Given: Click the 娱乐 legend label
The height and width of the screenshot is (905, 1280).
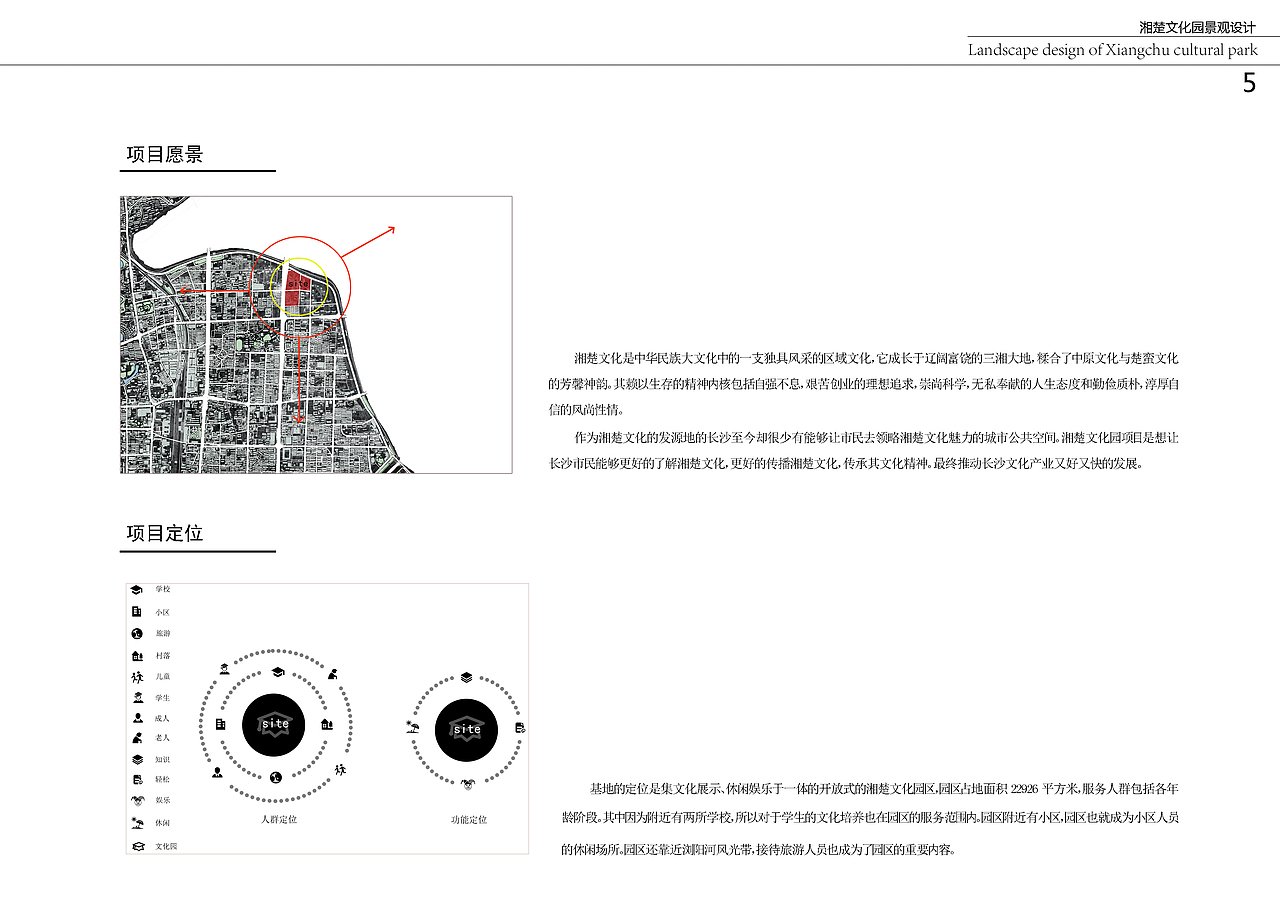Looking at the screenshot, I should tap(163, 800).
